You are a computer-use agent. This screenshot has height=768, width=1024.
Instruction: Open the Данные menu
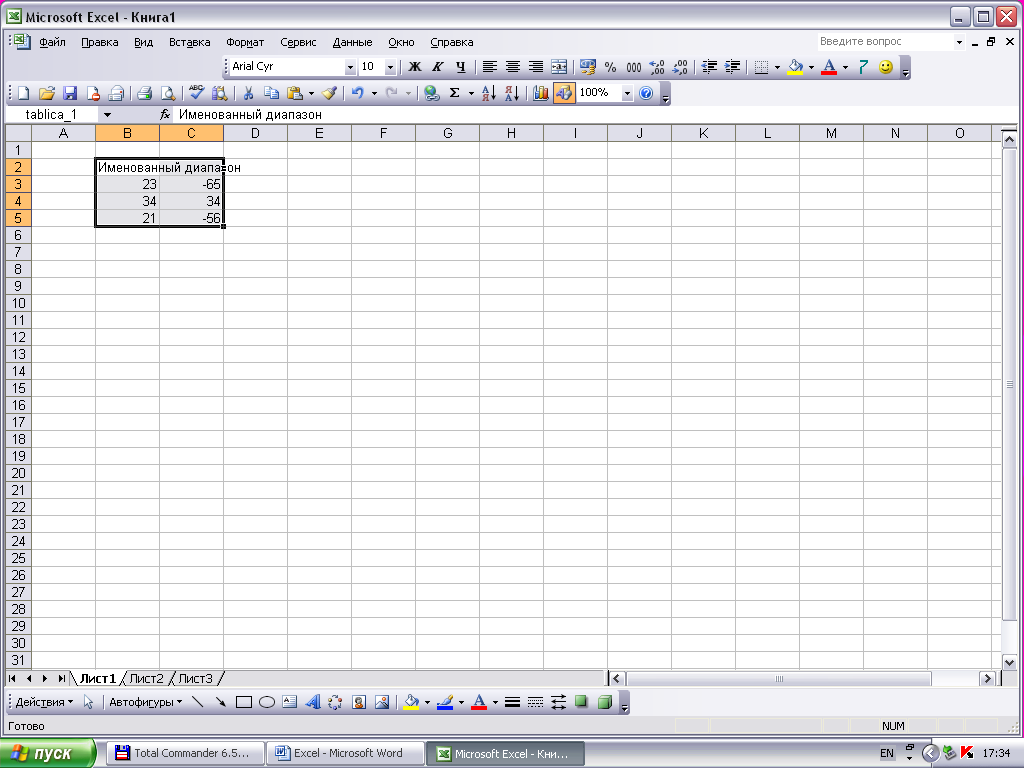(x=353, y=42)
